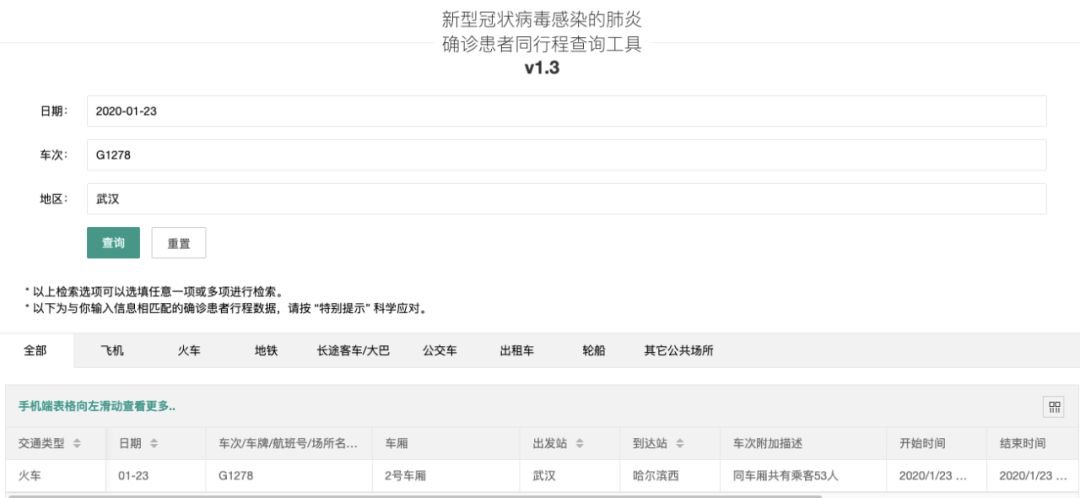The height and width of the screenshot is (498, 1080).
Task: Open the column filter grid icon
Action: tap(1055, 406)
